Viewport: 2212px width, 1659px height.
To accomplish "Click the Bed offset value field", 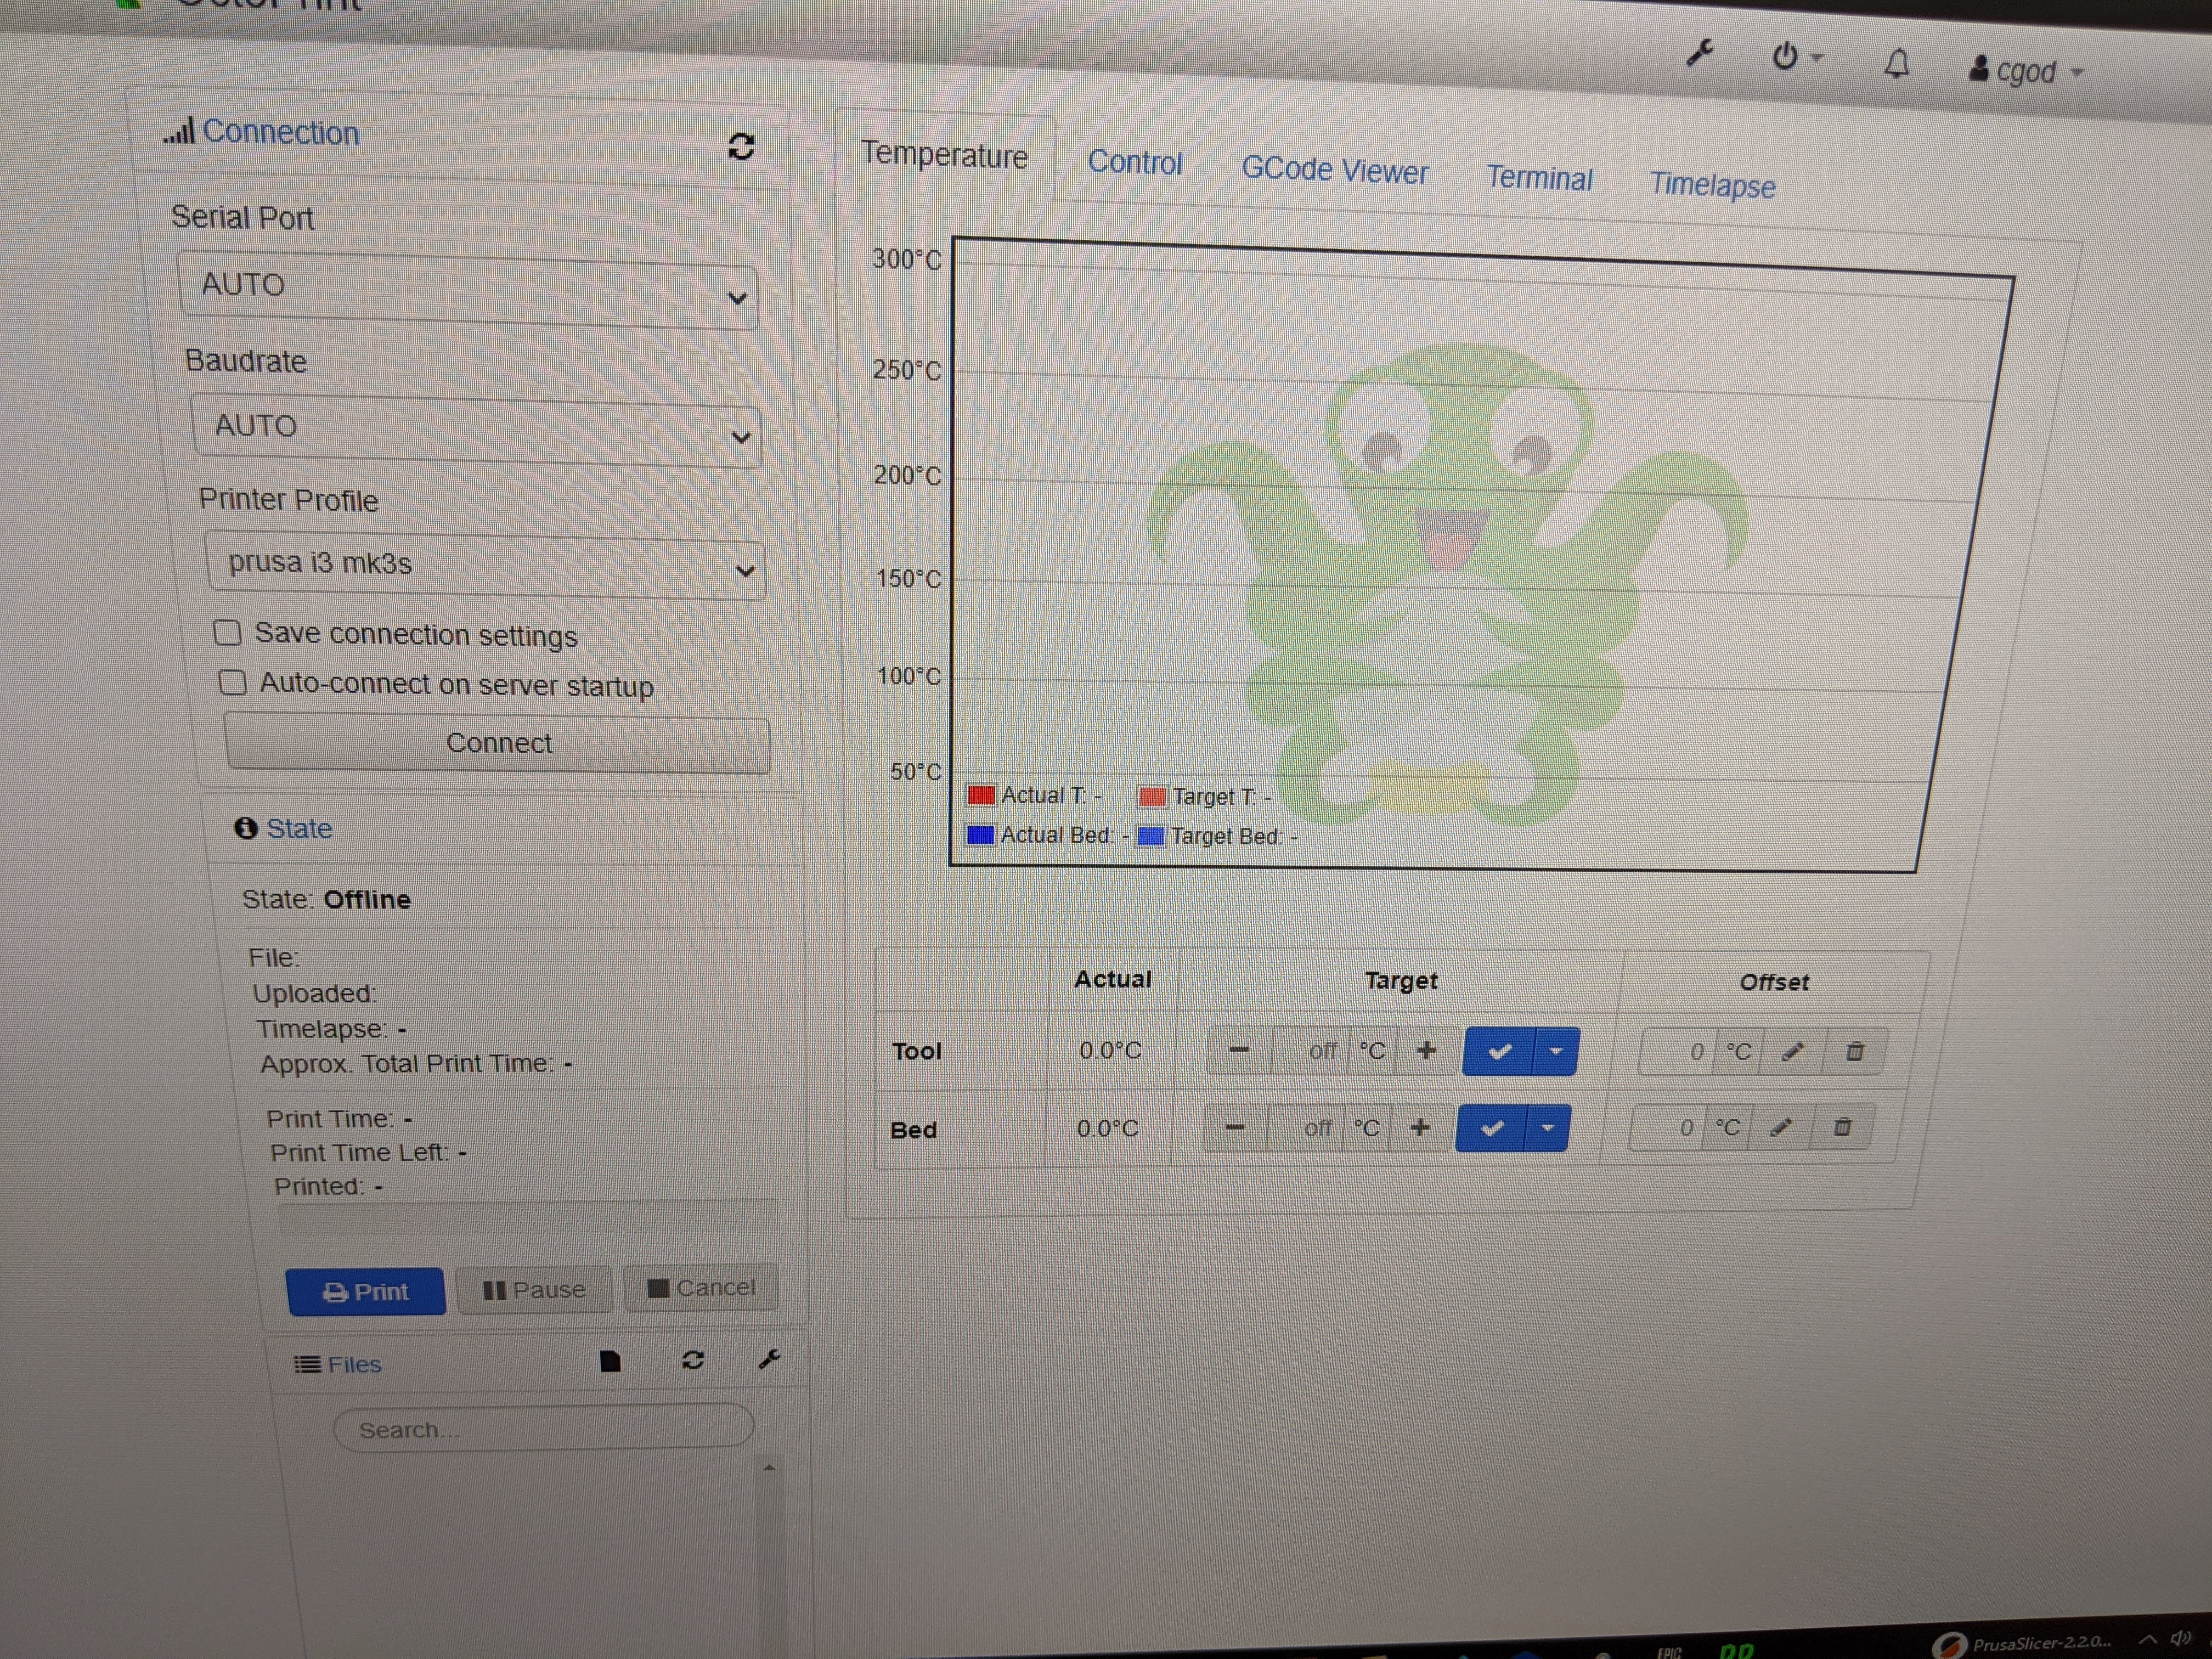I will tap(1666, 1128).
